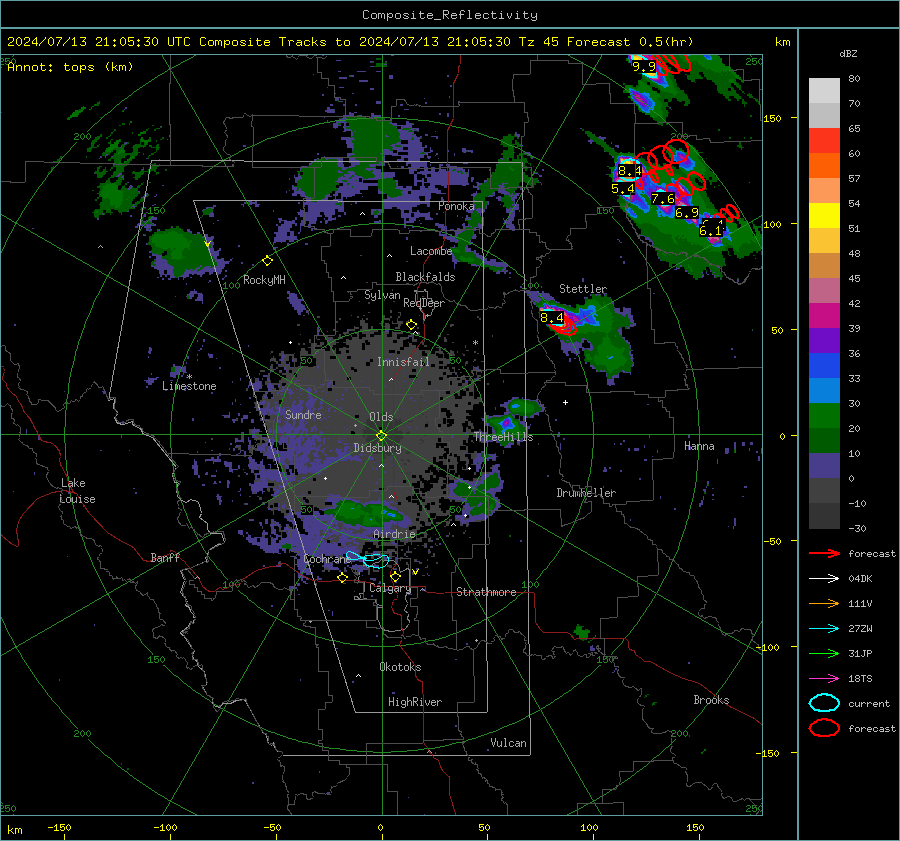Viewport: 900px width, 841px height.
Task: Click the red 'forecast' ellipse legend symbol
Action: pos(824,728)
